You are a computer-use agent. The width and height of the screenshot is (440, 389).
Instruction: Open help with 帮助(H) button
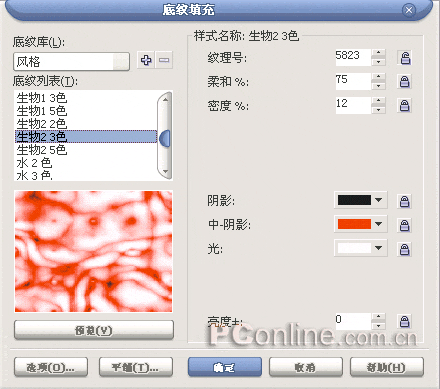[387, 367]
